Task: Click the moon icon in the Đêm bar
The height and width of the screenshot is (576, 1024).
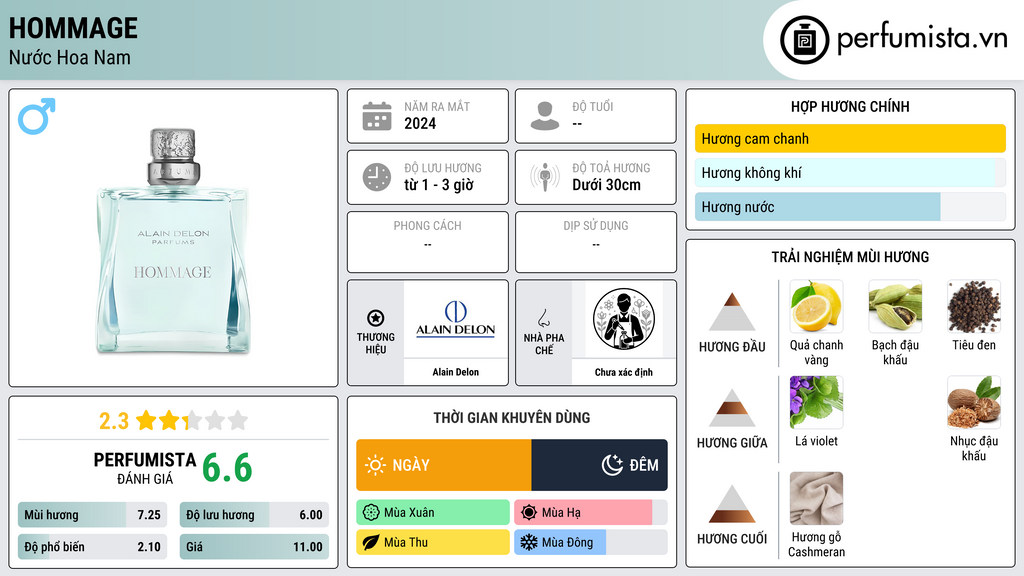Action: click(x=612, y=465)
